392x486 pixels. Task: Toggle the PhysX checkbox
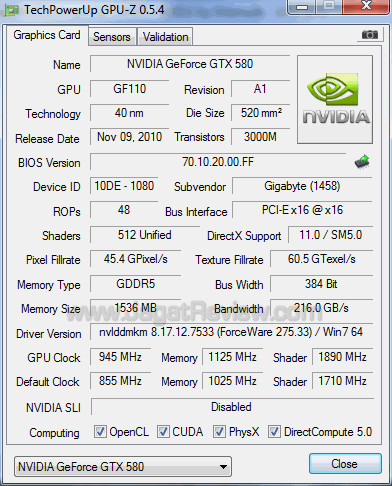coord(219,432)
